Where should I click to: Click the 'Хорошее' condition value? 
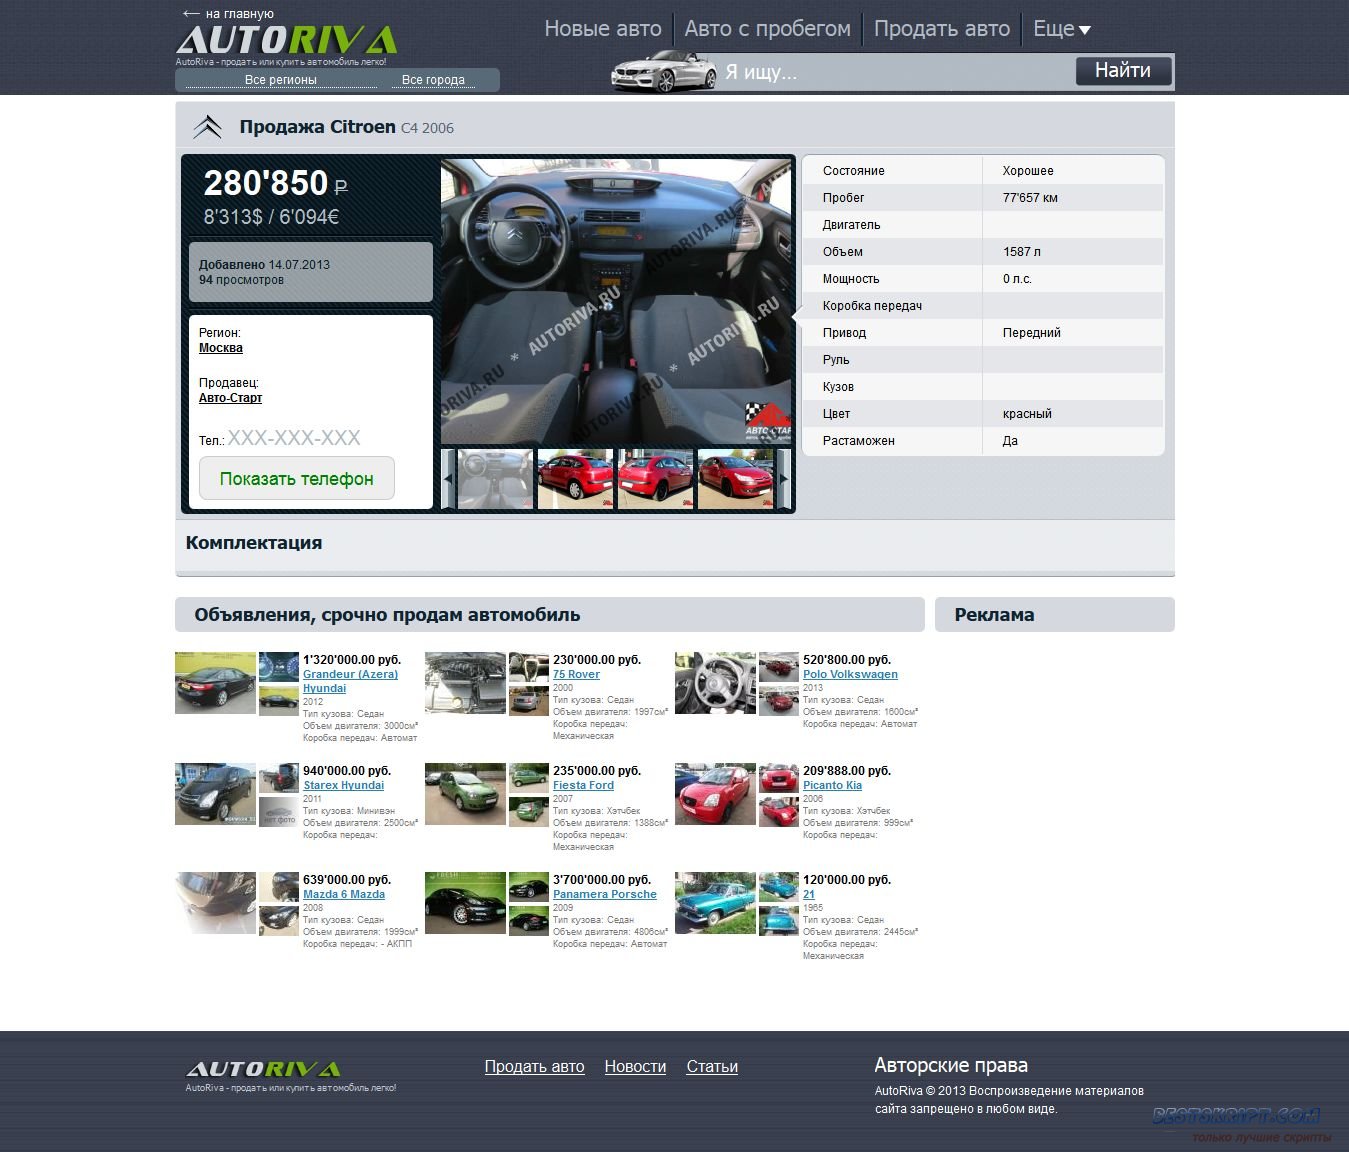click(x=1028, y=171)
